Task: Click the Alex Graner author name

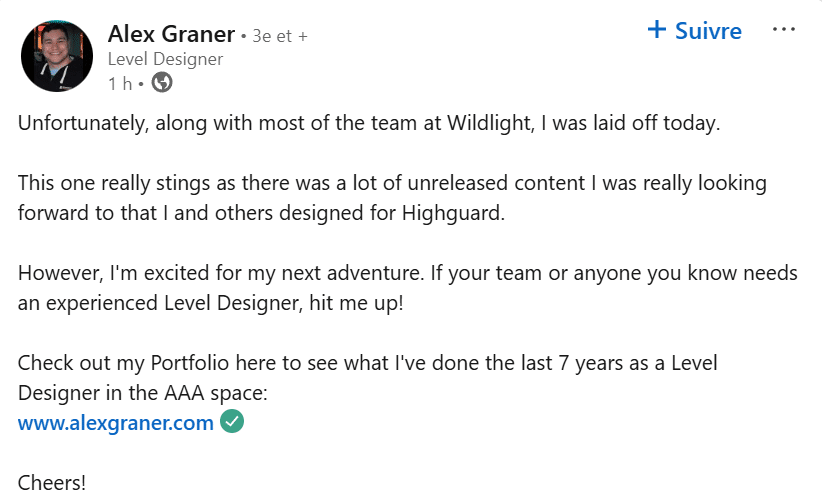Action: tap(171, 35)
